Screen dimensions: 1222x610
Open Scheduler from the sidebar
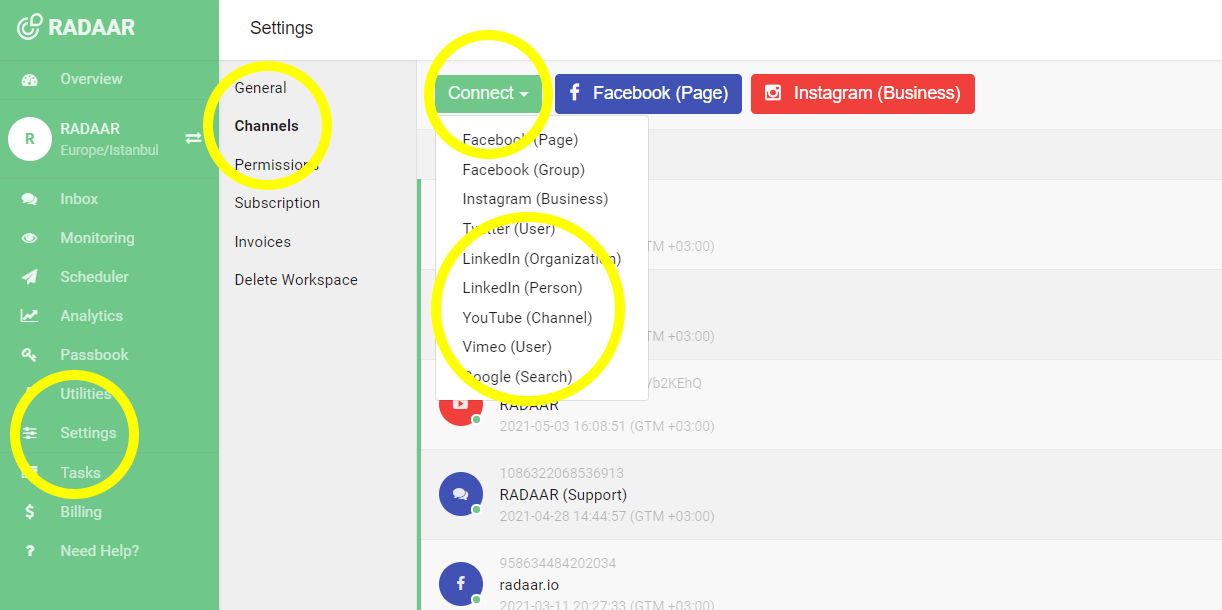tap(94, 277)
